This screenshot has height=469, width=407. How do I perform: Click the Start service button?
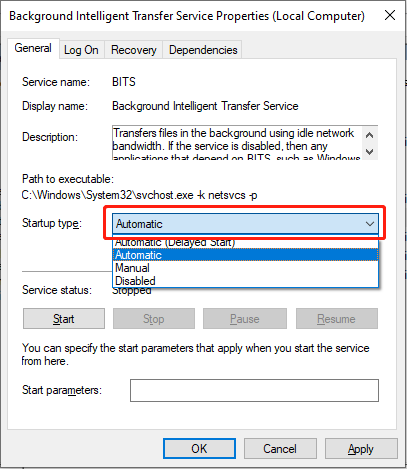click(64, 319)
